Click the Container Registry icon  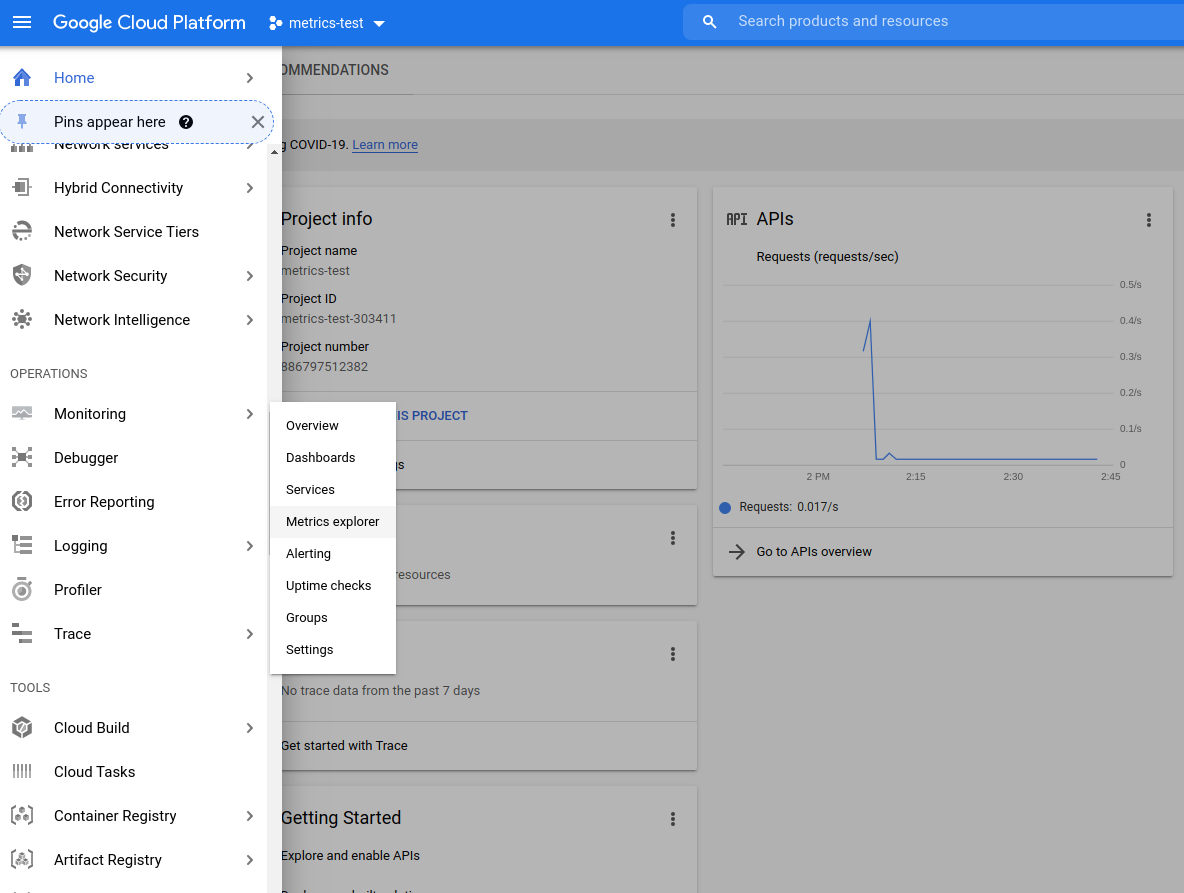[x=22, y=815]
